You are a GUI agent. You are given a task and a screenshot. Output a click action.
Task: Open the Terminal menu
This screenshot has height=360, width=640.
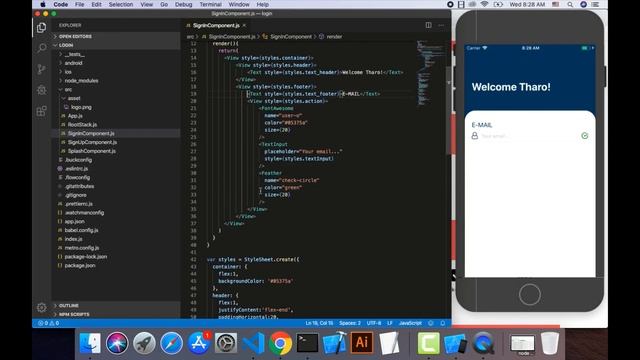(x=210, y=4)
